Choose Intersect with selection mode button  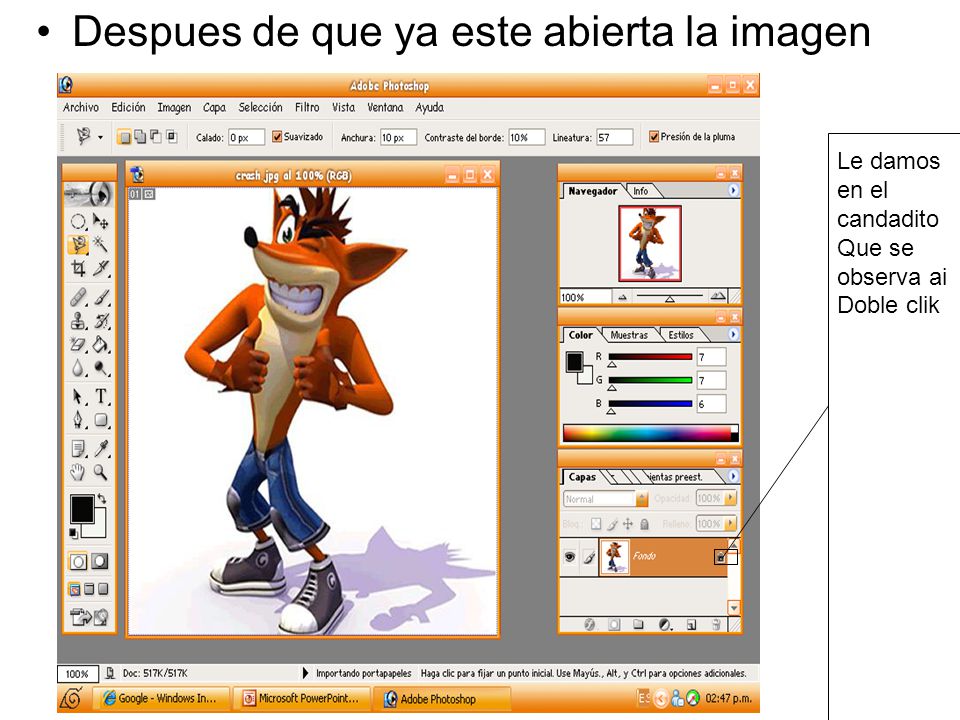[172, 137]
